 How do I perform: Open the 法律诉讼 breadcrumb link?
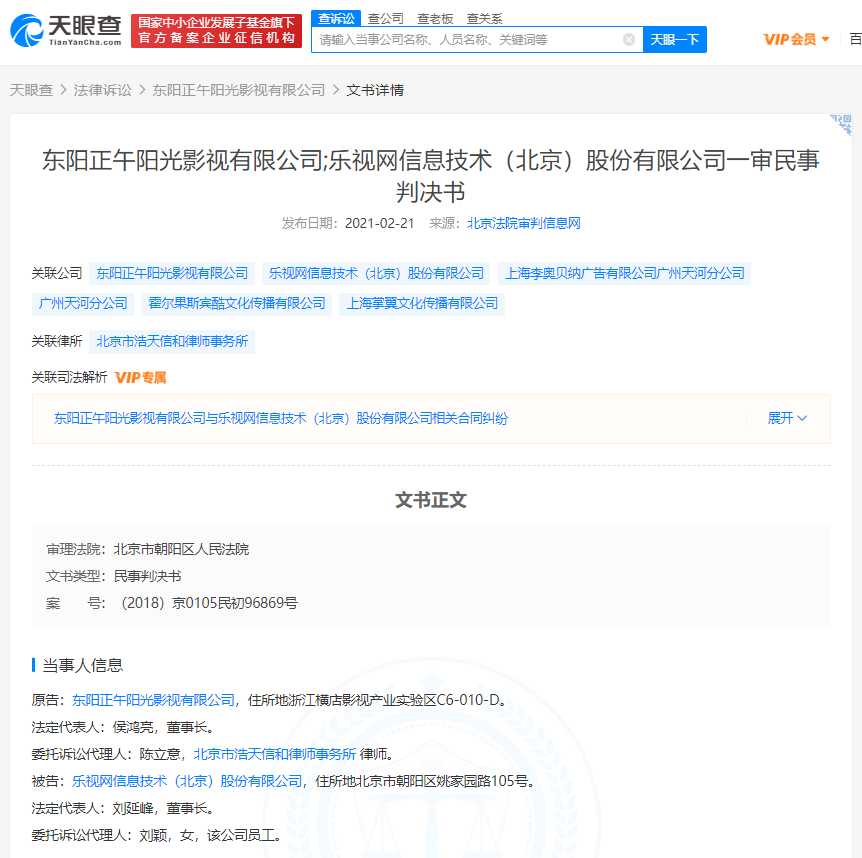coord(103,90)
